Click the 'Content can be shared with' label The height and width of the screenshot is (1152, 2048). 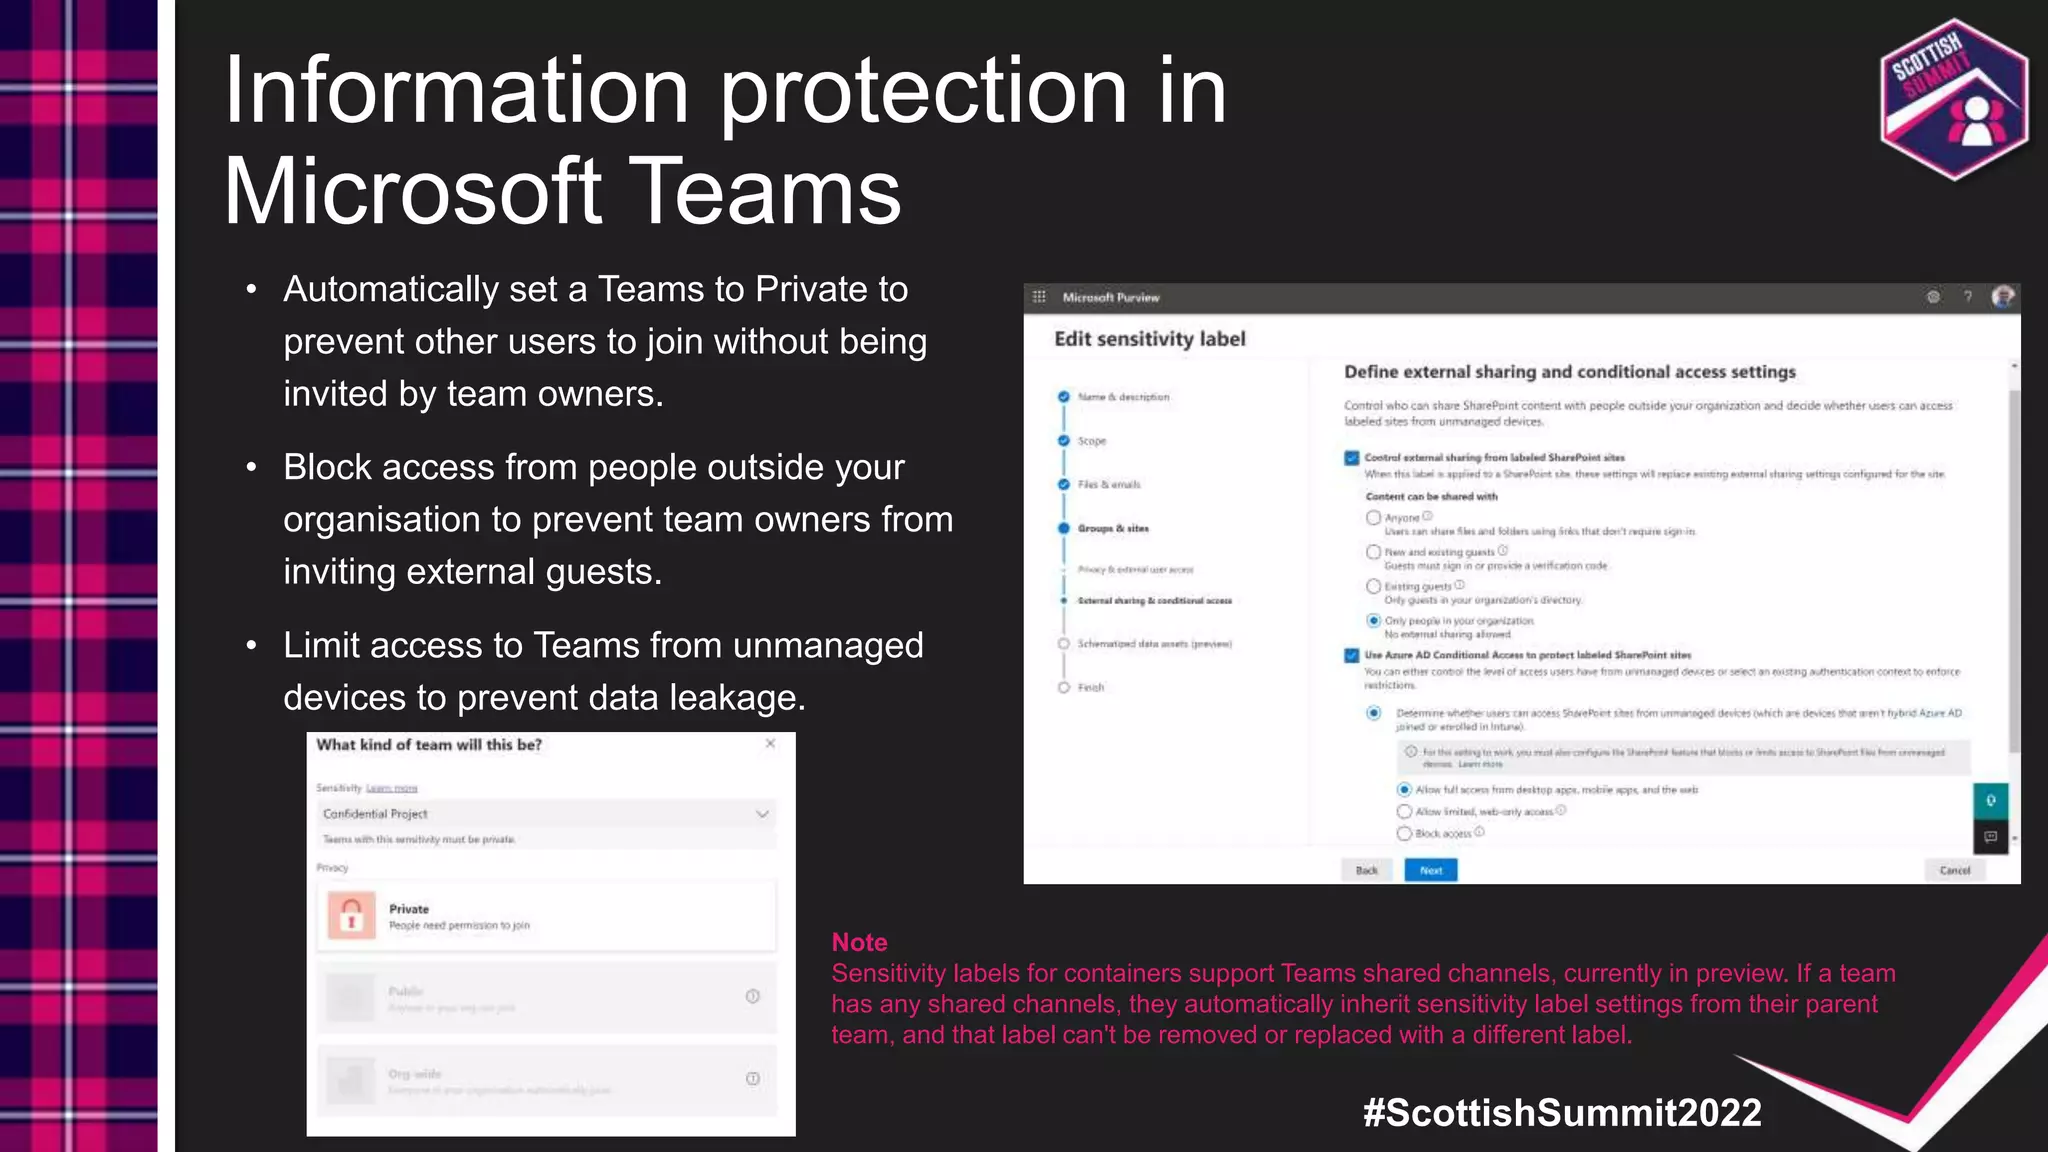coord(1432,497)
